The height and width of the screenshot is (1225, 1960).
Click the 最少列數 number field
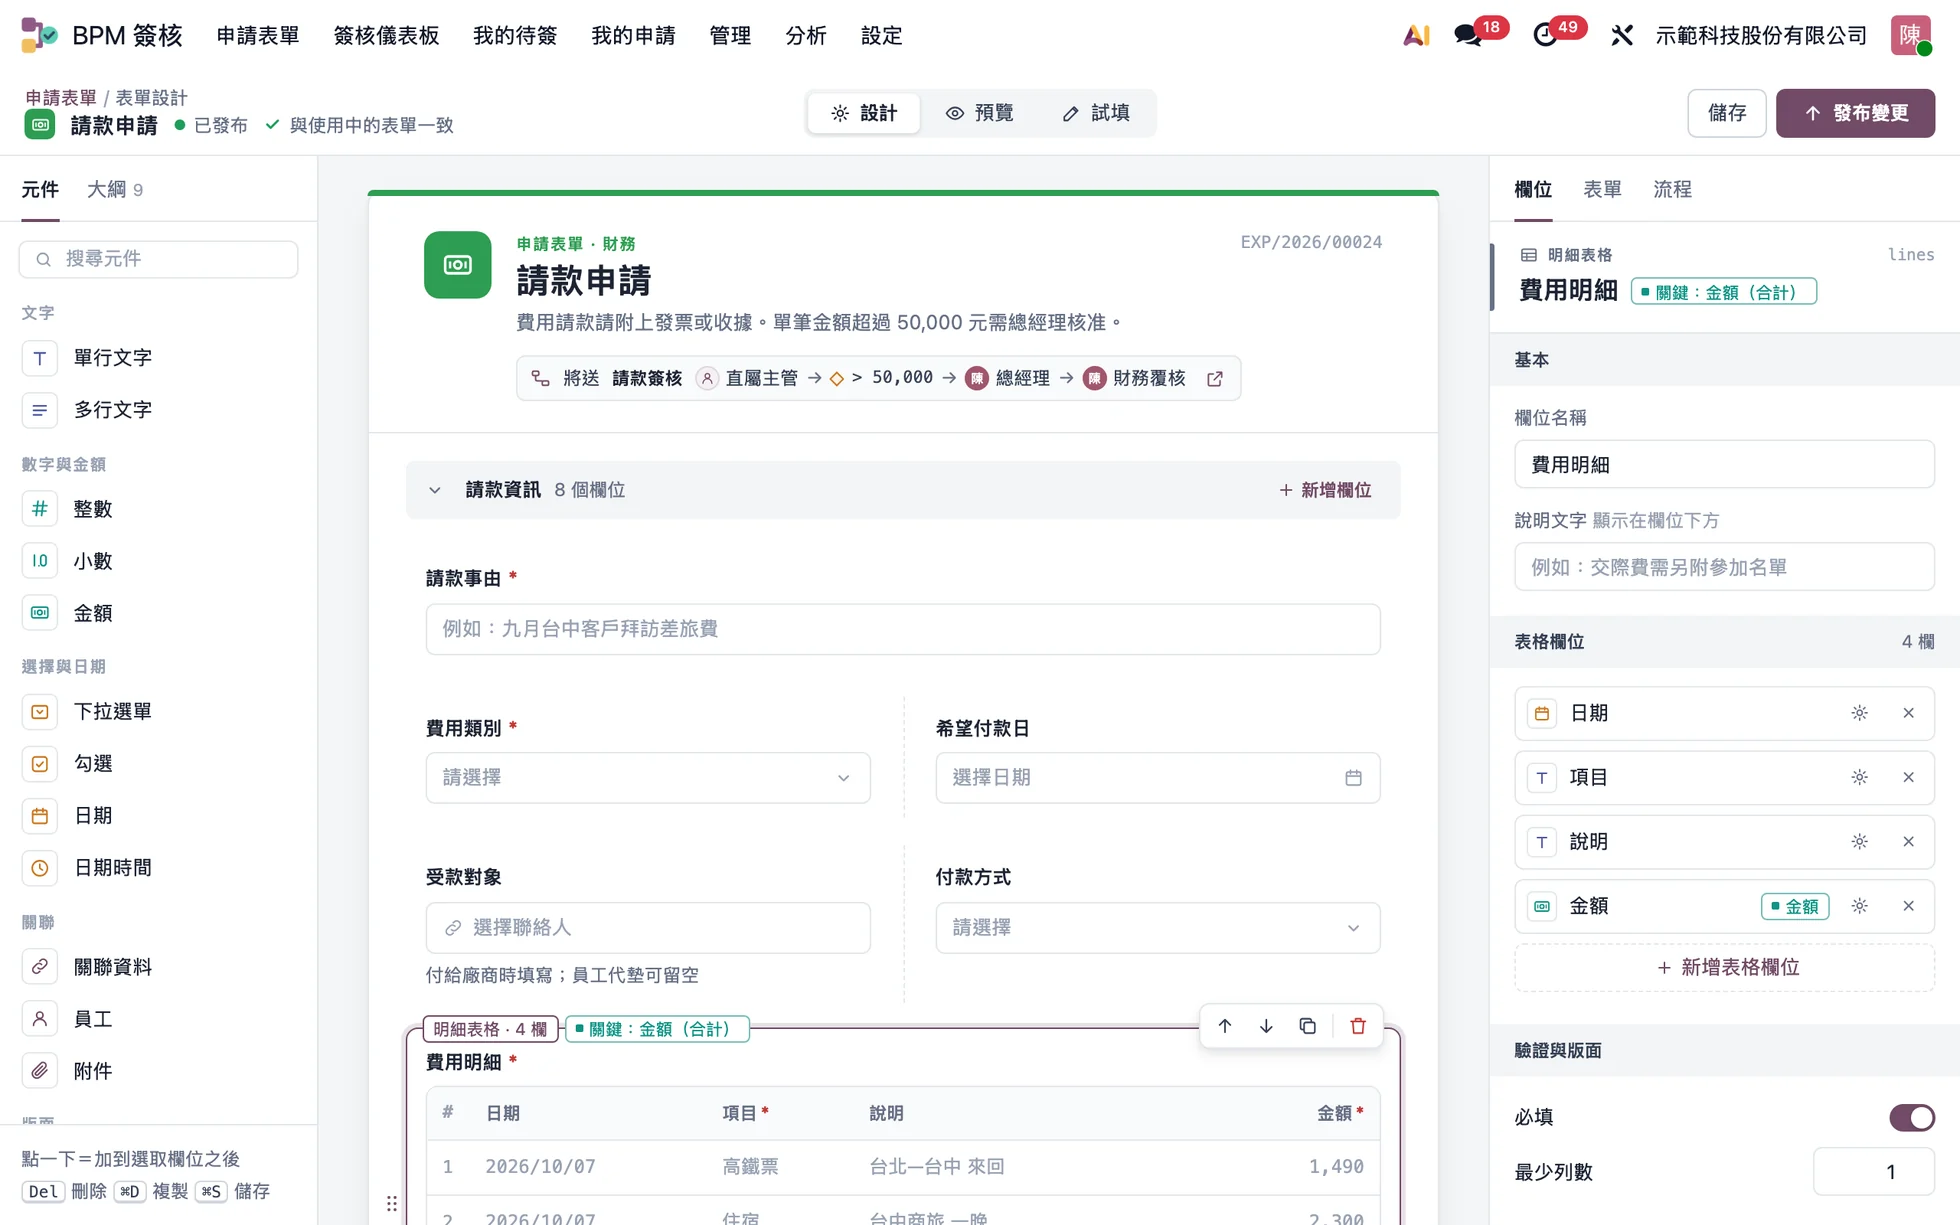pos(1874,1172)
